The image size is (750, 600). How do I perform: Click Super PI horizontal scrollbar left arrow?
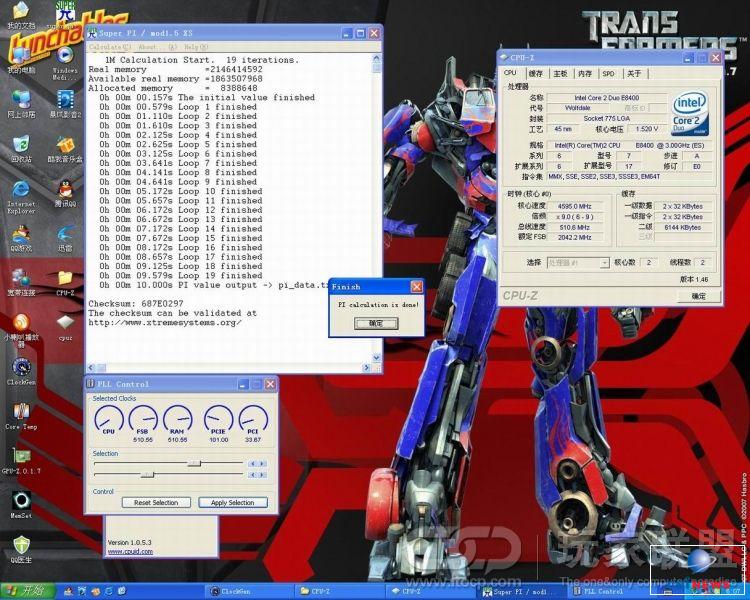(x=92, y=368)
